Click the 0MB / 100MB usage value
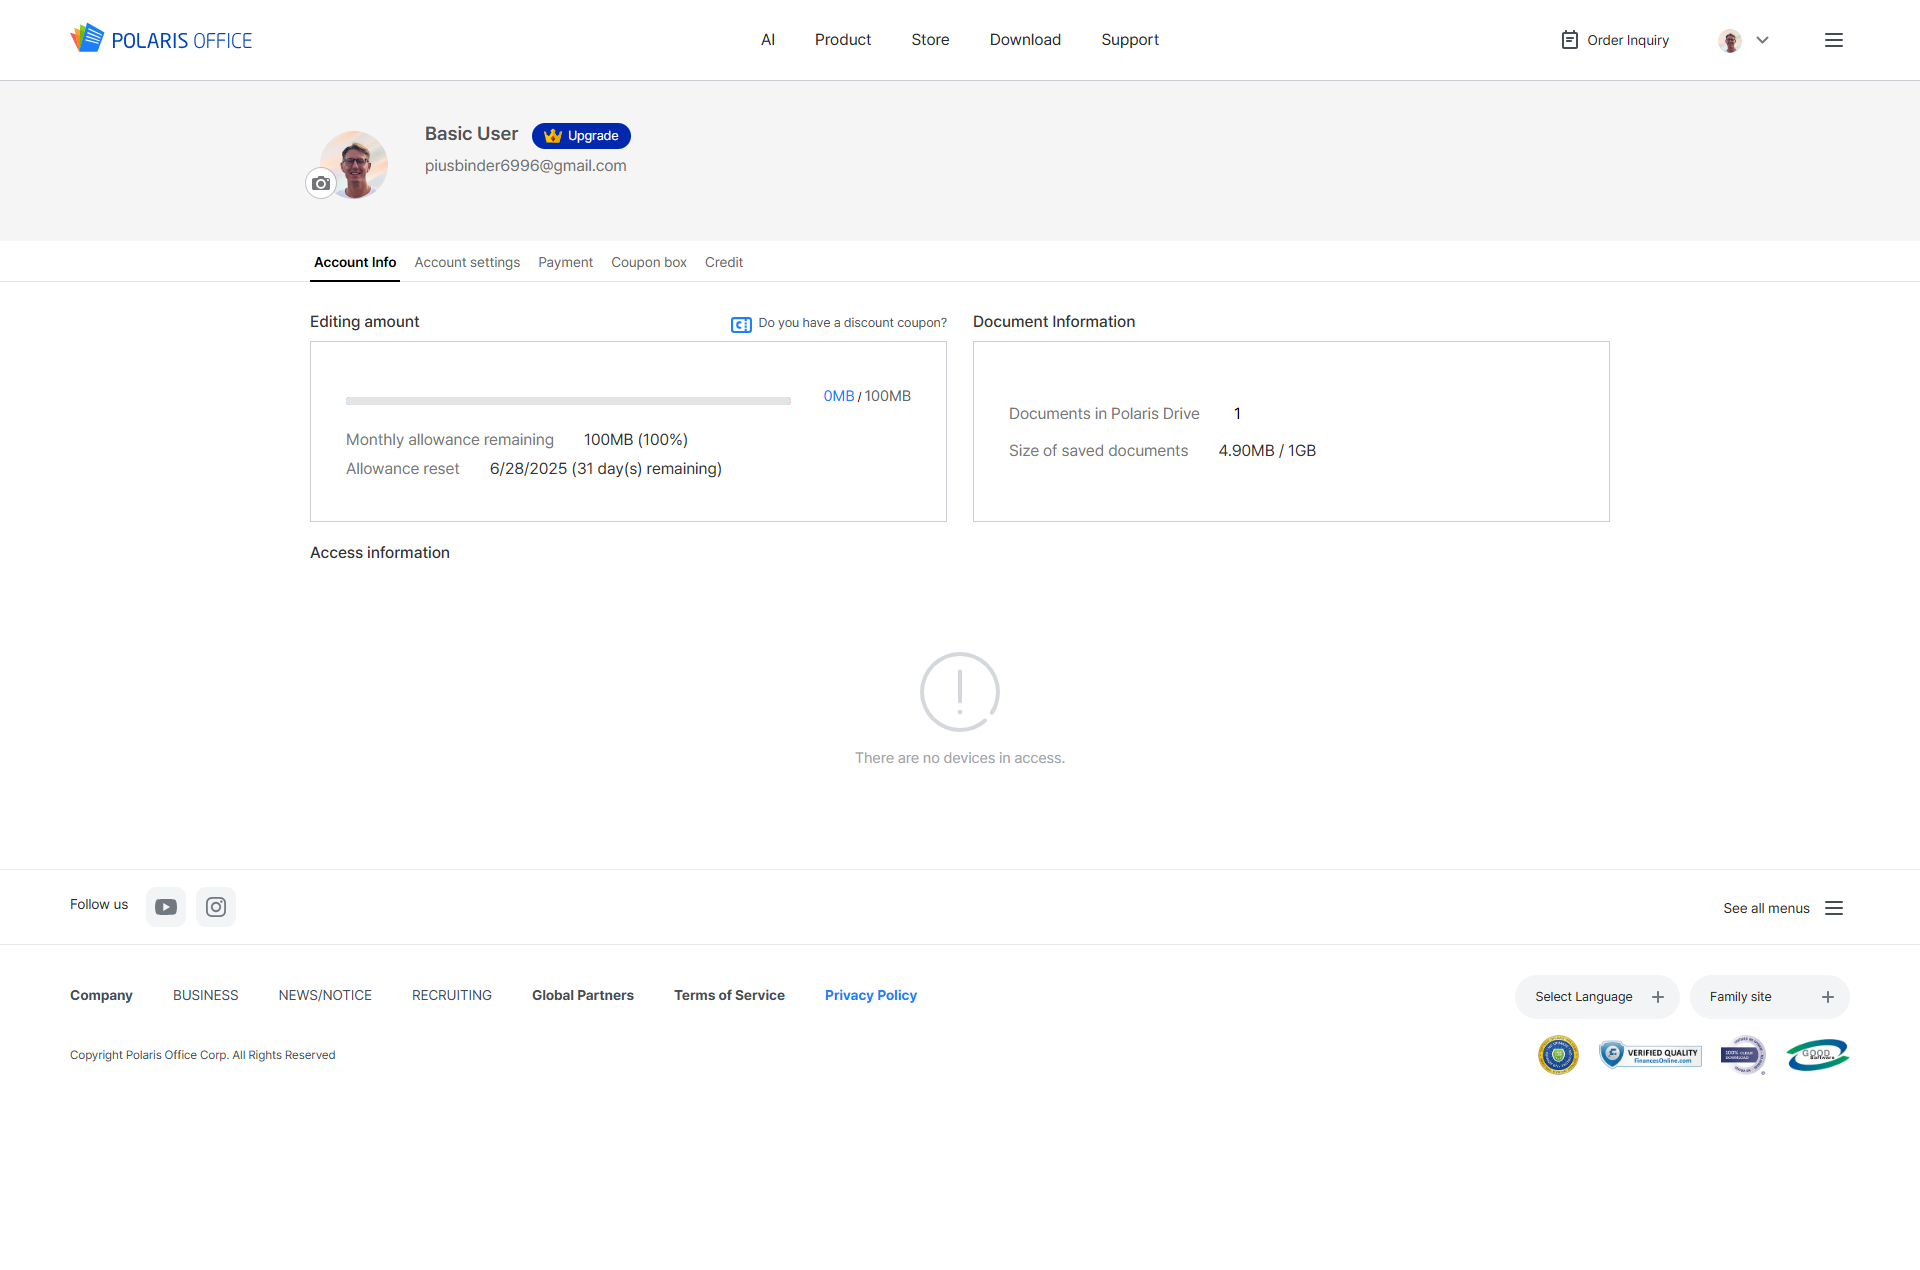1920x1270 pixels. pyautogui.click(x=867, y=396)
